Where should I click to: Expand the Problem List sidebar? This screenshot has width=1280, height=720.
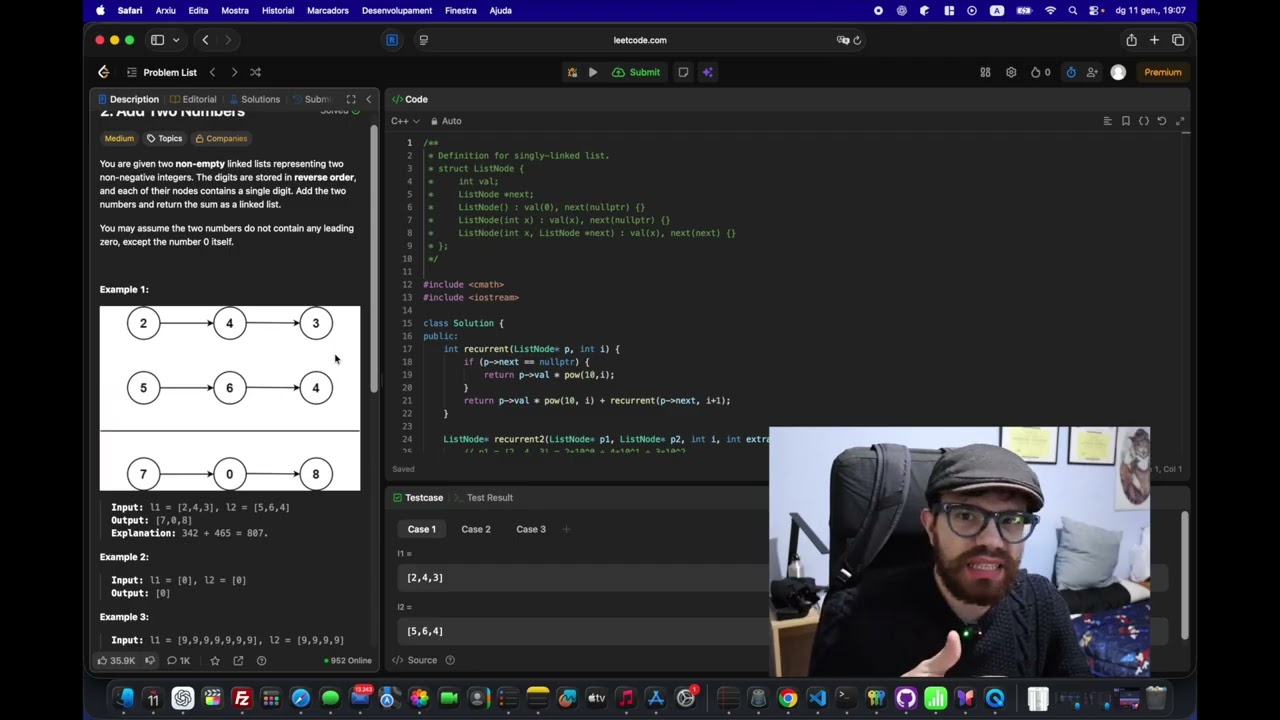pos(161,72)
